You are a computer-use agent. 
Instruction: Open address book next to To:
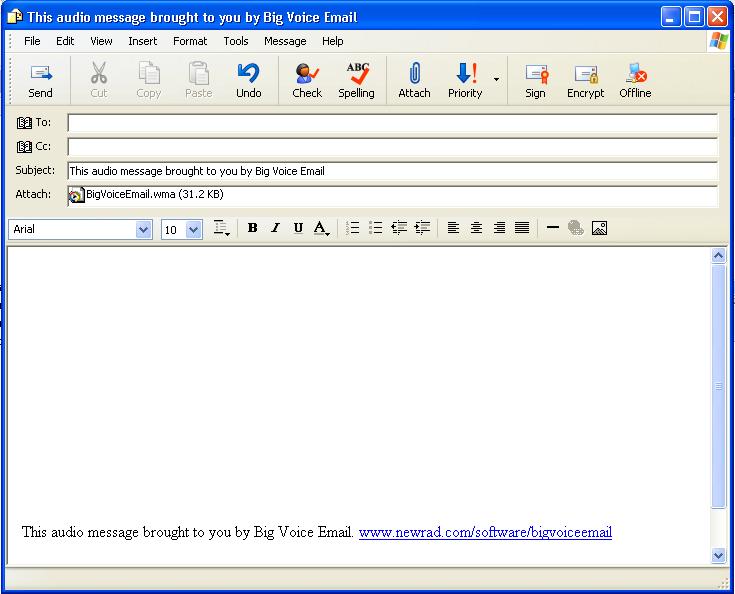click(24, 123)
